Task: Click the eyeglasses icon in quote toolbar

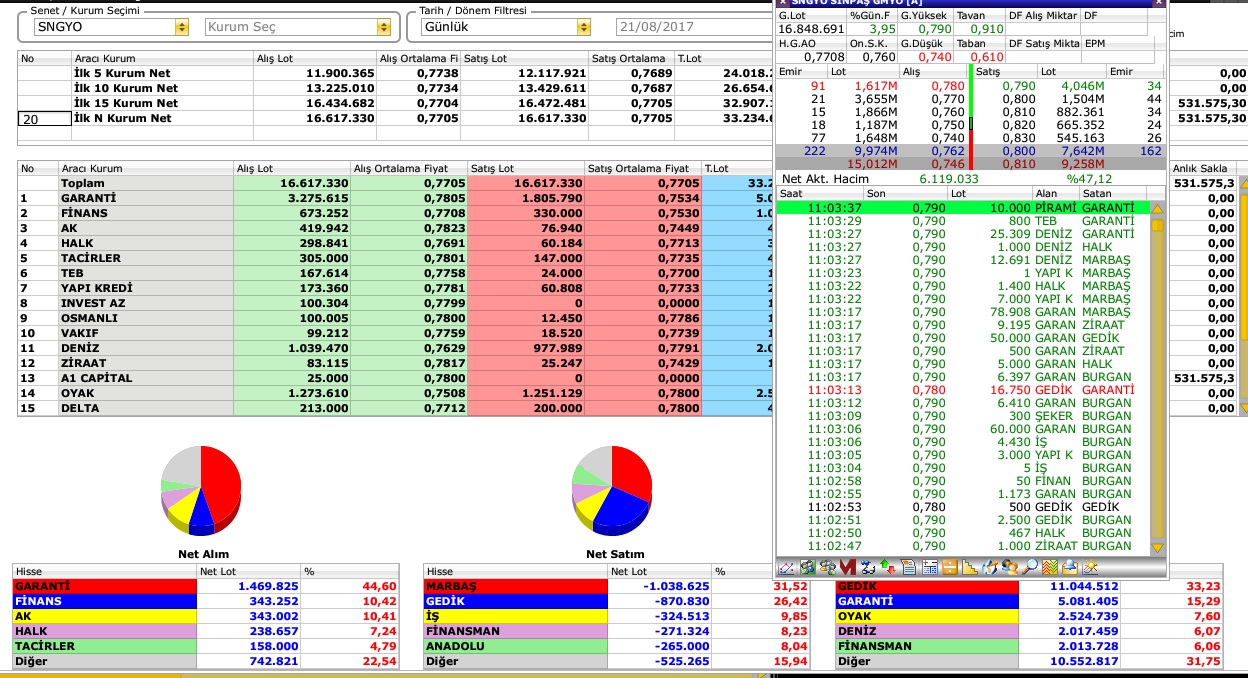Action: (868, 568)
